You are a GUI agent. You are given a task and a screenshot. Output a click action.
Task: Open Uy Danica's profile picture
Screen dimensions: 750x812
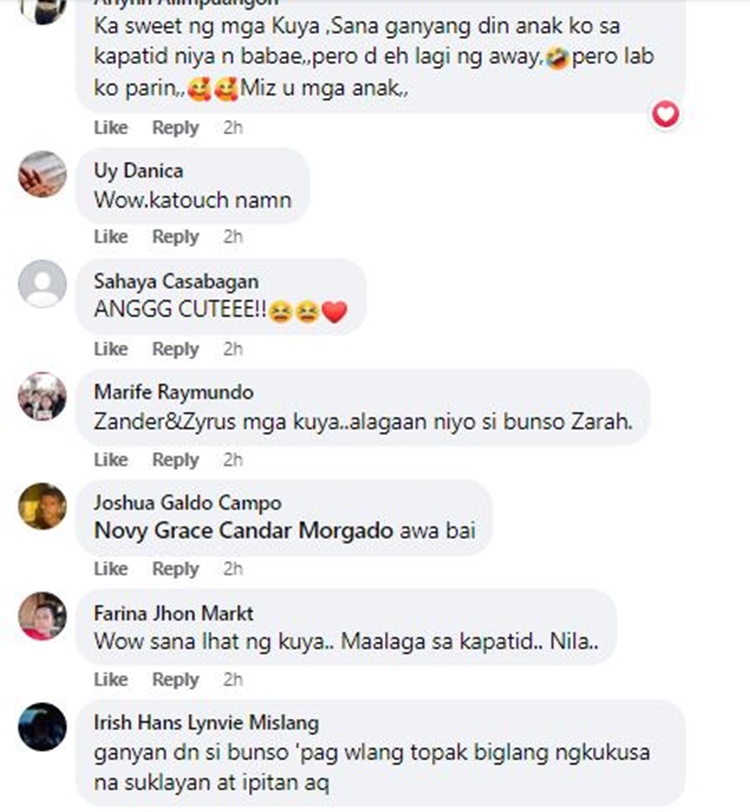pyautogui.click(x=42, y=174)
